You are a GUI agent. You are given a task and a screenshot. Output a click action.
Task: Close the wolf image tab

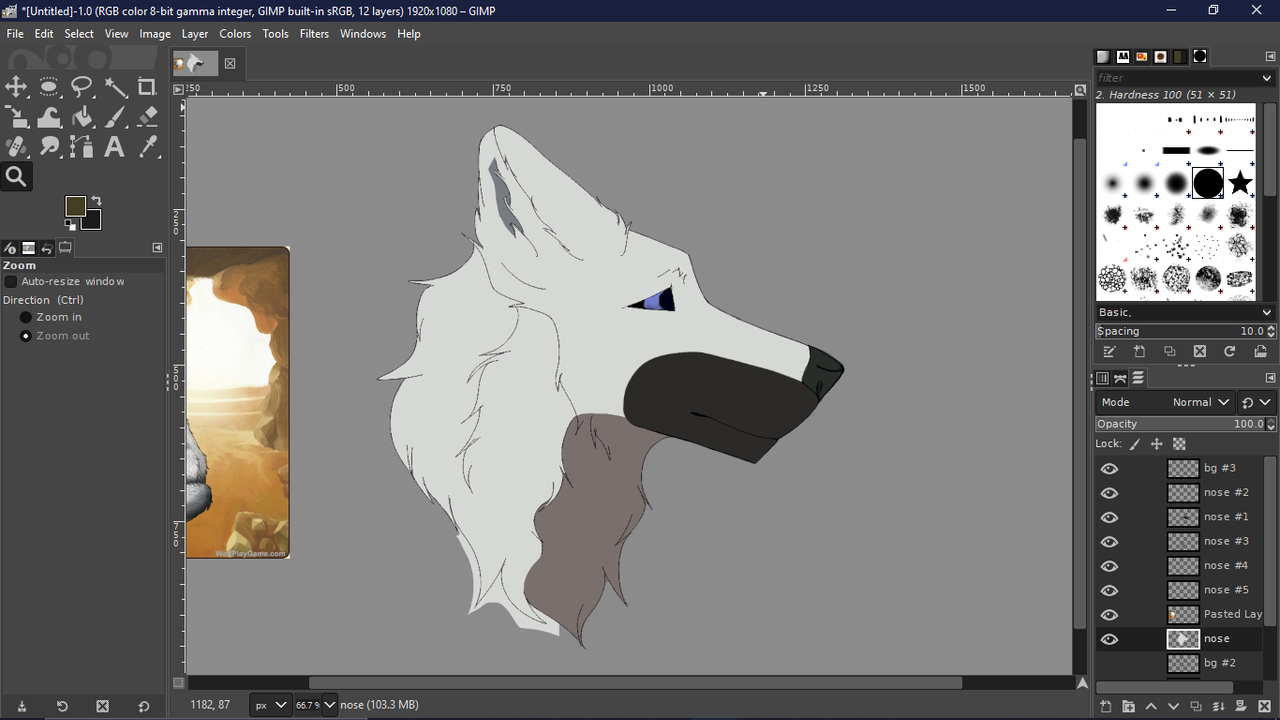coord(230,63)
